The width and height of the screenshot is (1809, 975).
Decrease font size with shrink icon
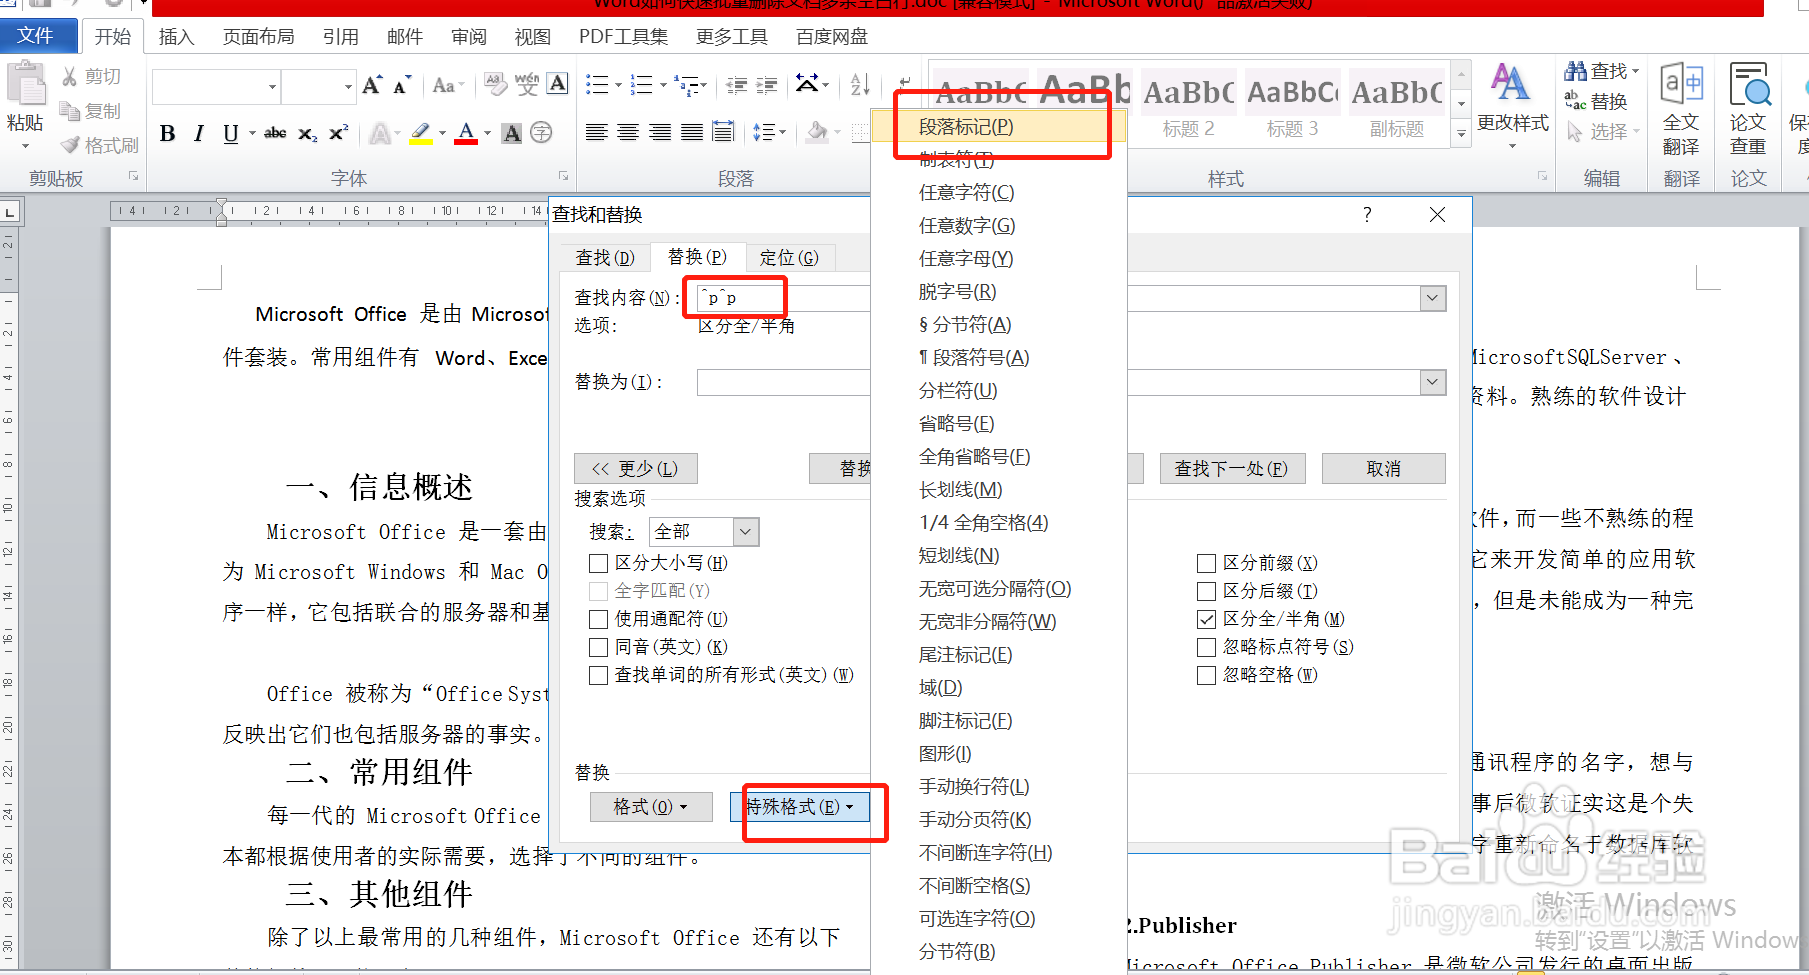[401, 86]
